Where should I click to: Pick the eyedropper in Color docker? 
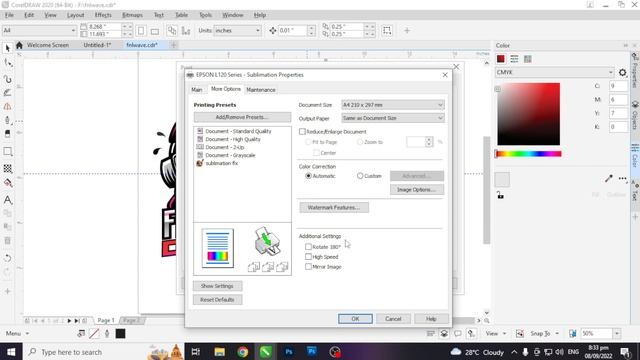pos(609,178)
